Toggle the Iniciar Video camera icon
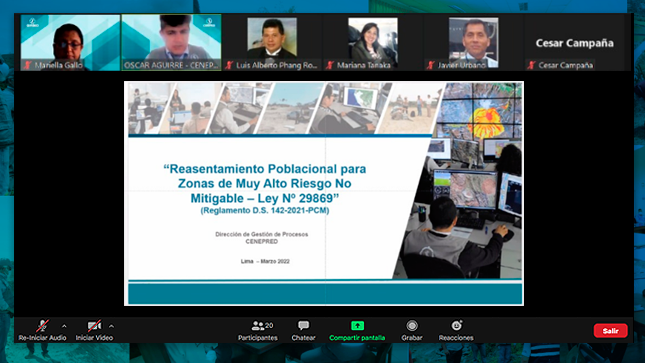Screen dimensions: 645x363 point(94,326)
